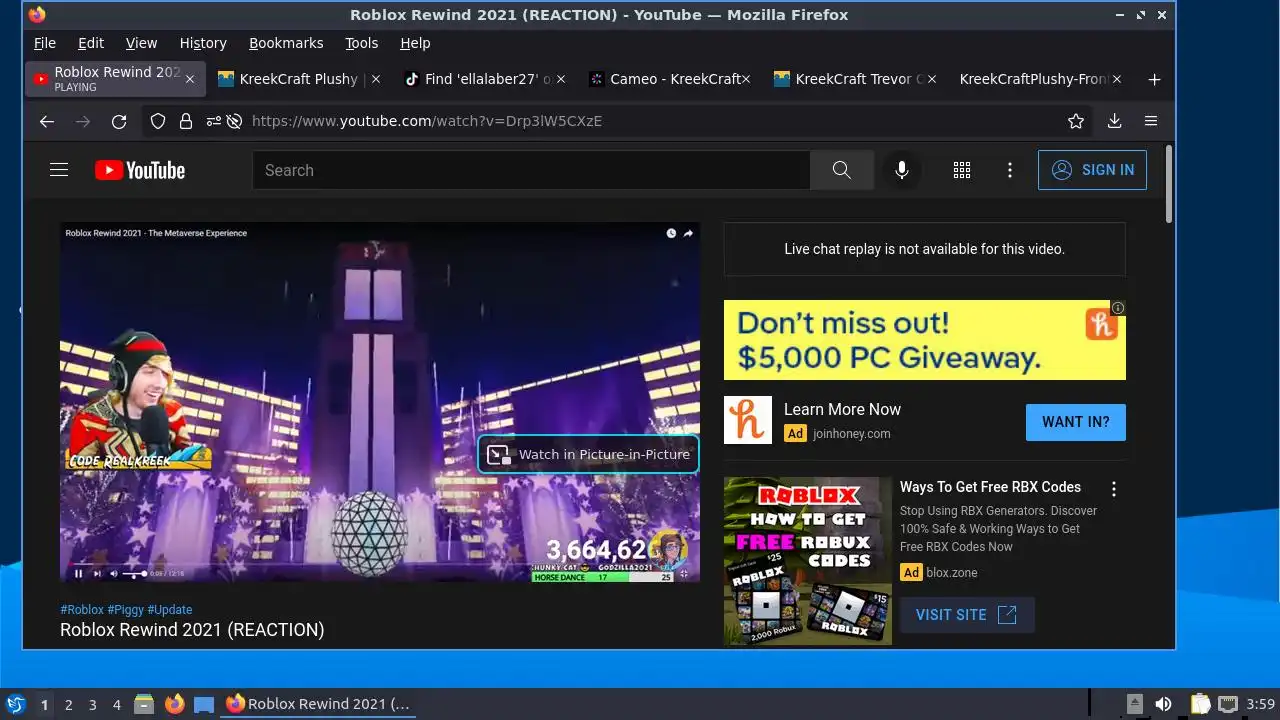Open the taskbar volume control

click(x=1163, y=704)
